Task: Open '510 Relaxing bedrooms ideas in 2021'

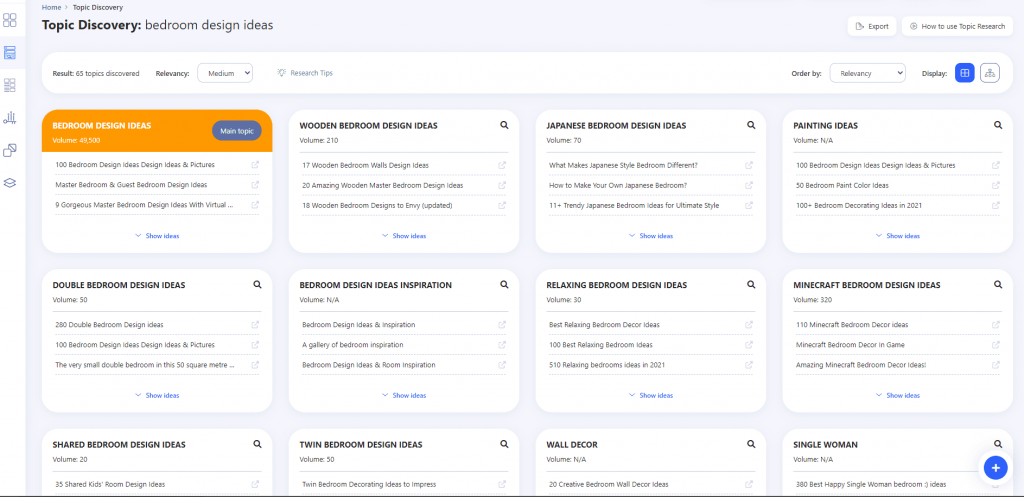Action: pos(607,364)
